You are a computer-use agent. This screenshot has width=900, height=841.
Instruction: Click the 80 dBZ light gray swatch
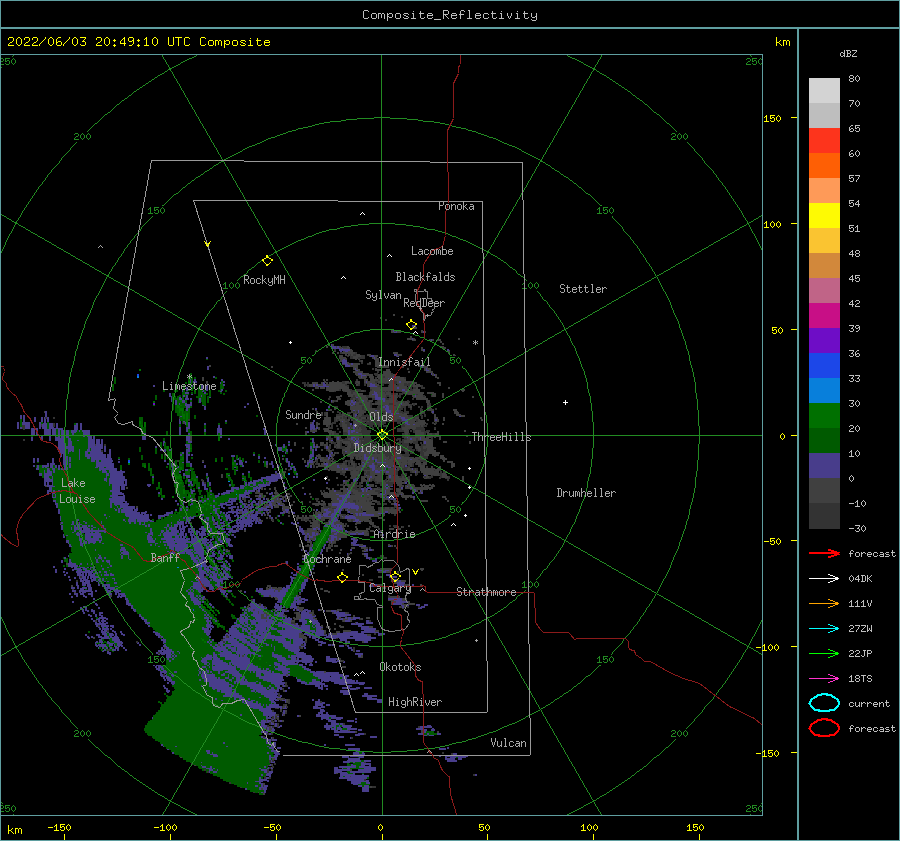point(824,91)
